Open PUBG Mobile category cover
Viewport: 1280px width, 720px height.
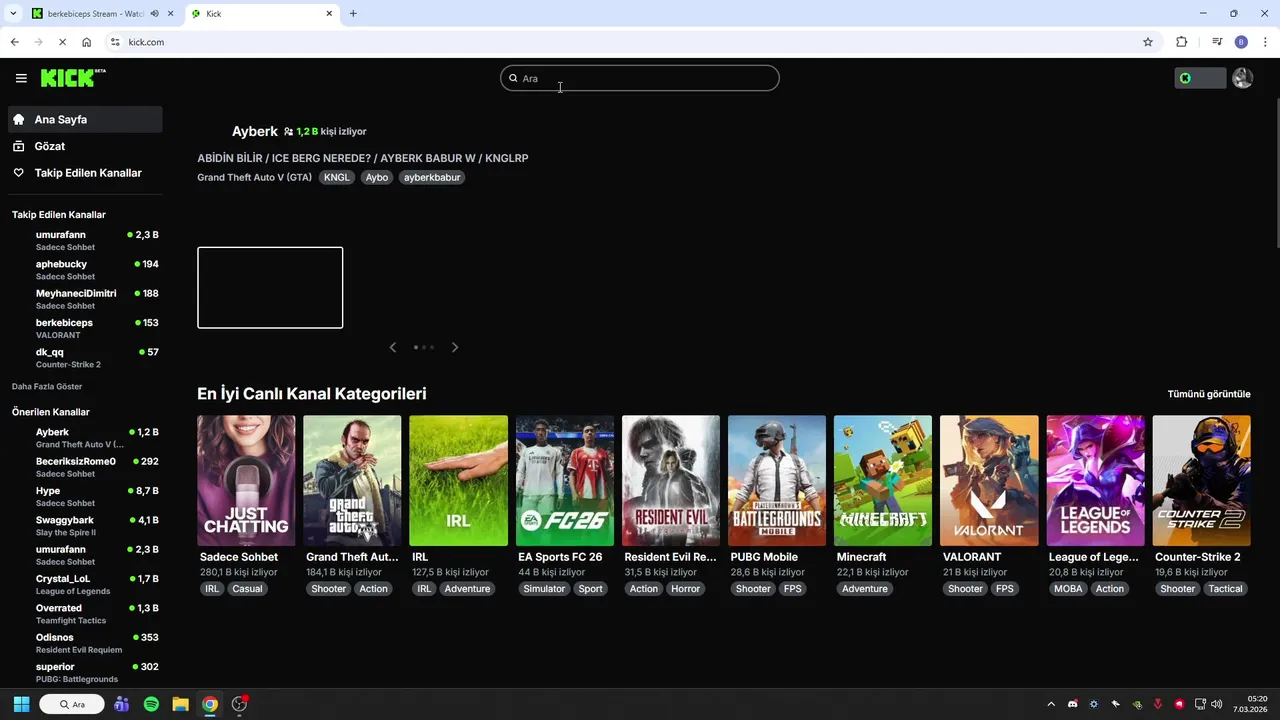tap(777, 481)
